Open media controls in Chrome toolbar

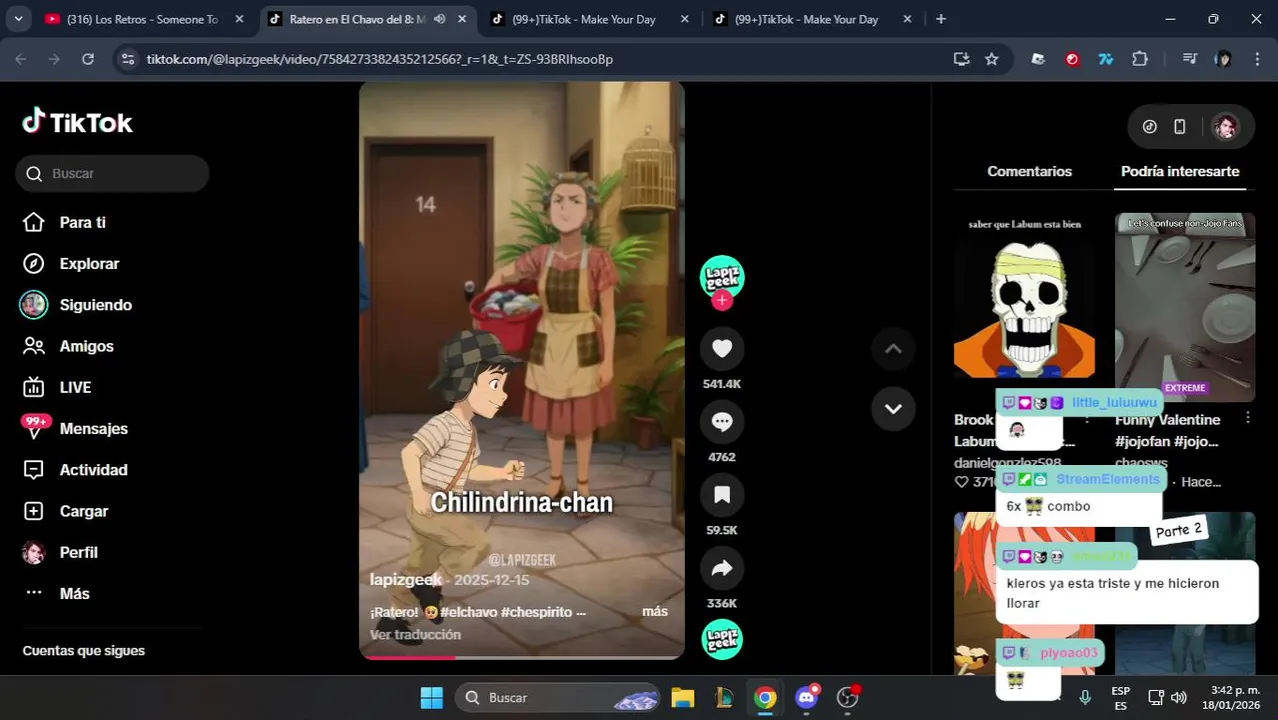tap(1189, 59)
